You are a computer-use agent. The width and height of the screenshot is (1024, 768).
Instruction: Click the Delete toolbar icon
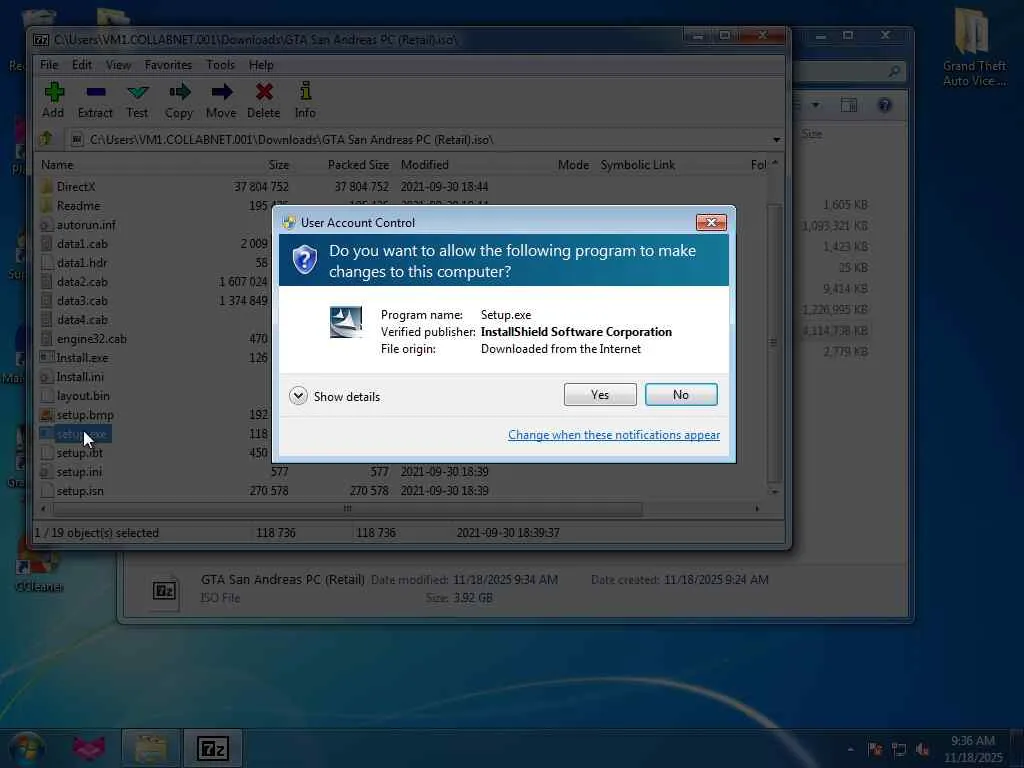click(x=264, y=100)
